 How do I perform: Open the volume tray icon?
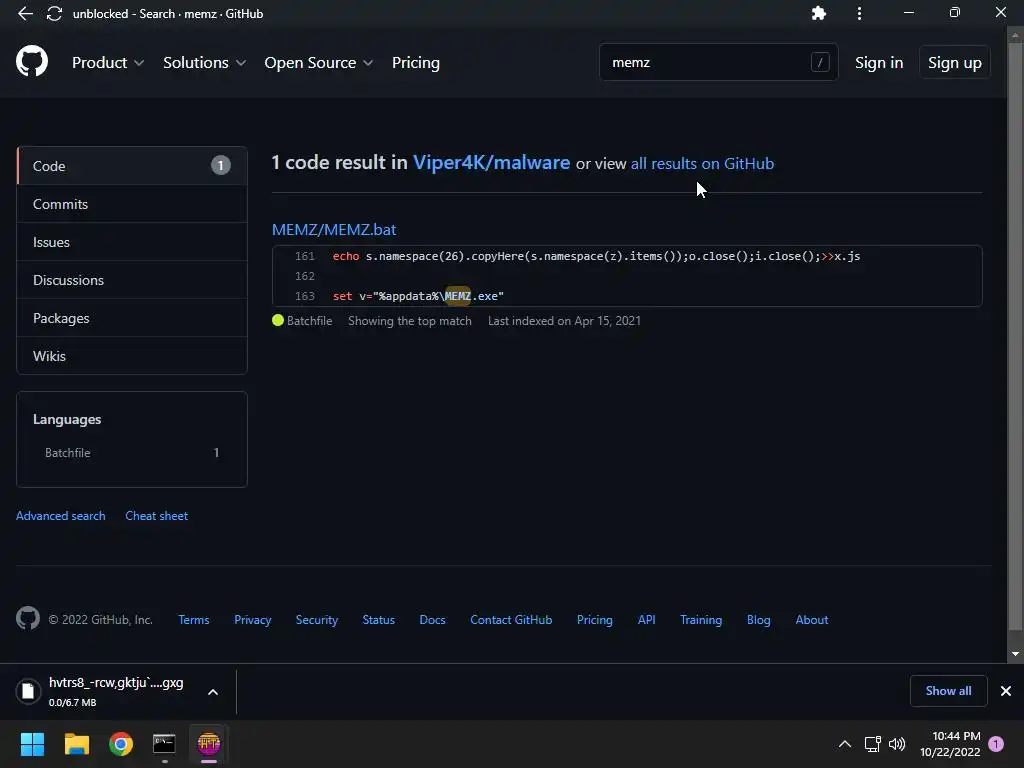tap(897, 744)
